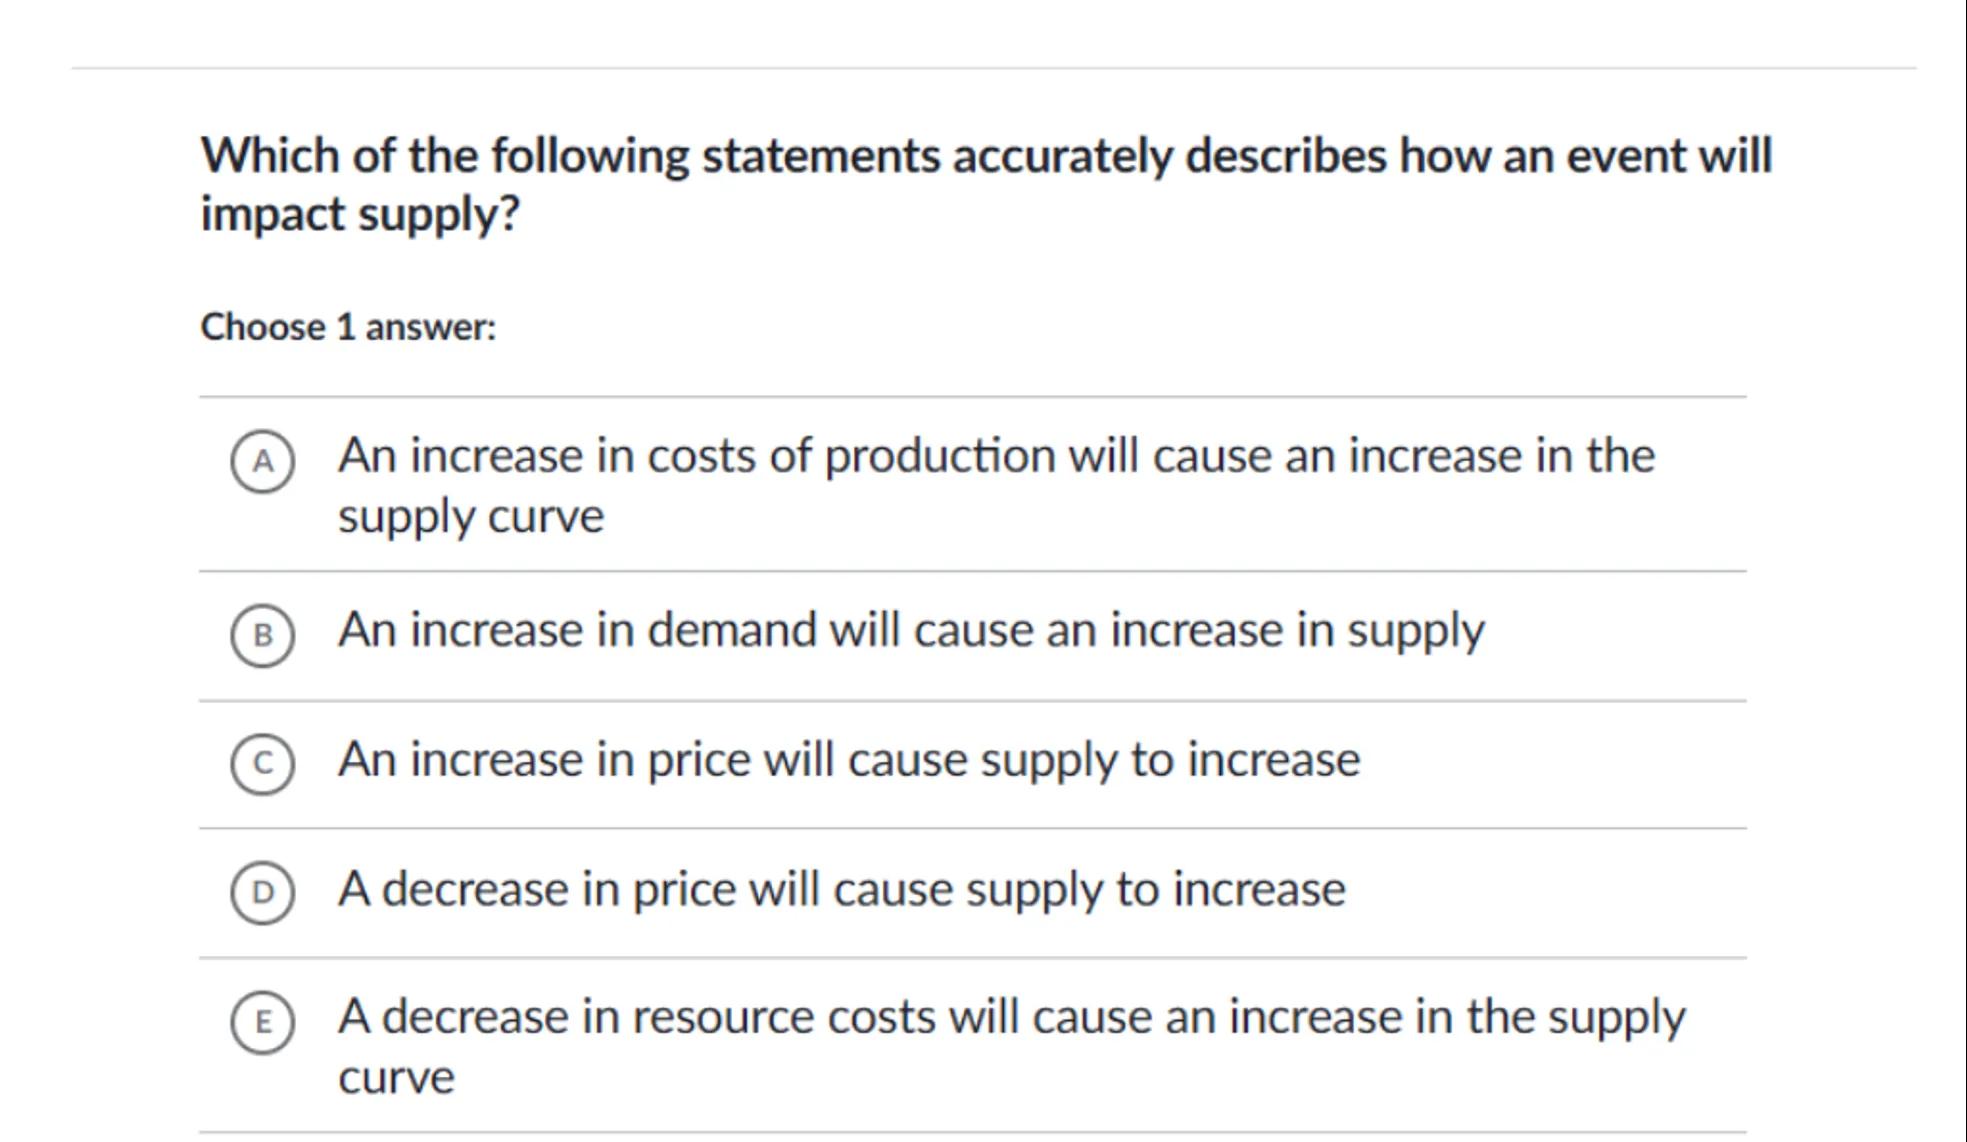Click the divider line above option A

coord(972,397)
